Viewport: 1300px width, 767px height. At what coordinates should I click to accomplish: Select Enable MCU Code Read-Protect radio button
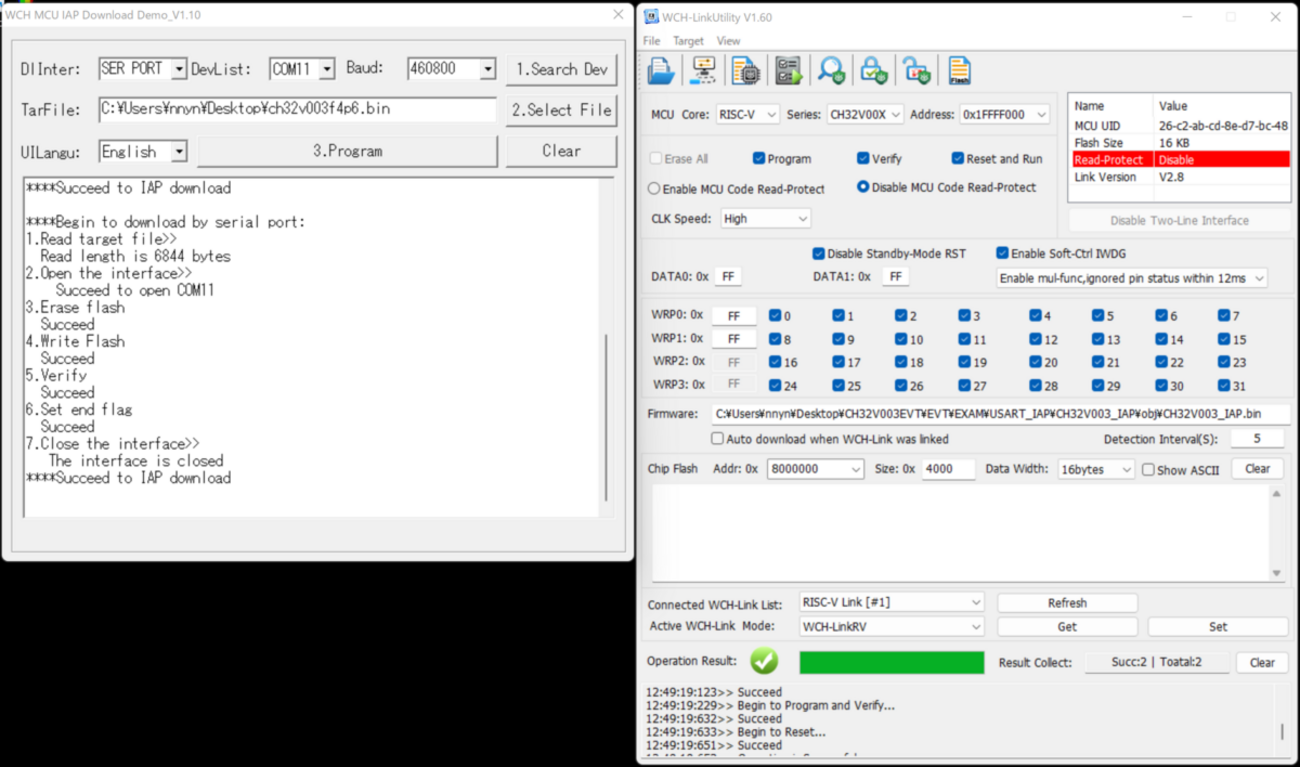654,188
